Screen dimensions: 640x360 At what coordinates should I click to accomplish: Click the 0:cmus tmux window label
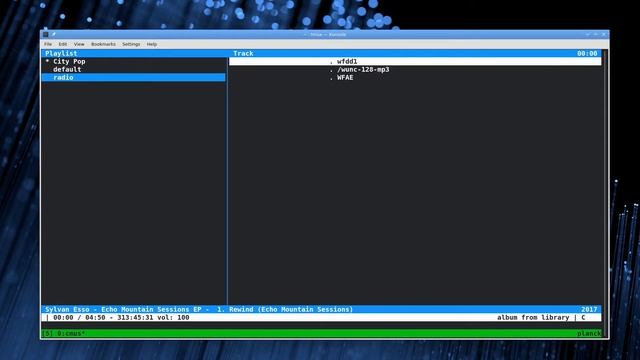[71, 333]
